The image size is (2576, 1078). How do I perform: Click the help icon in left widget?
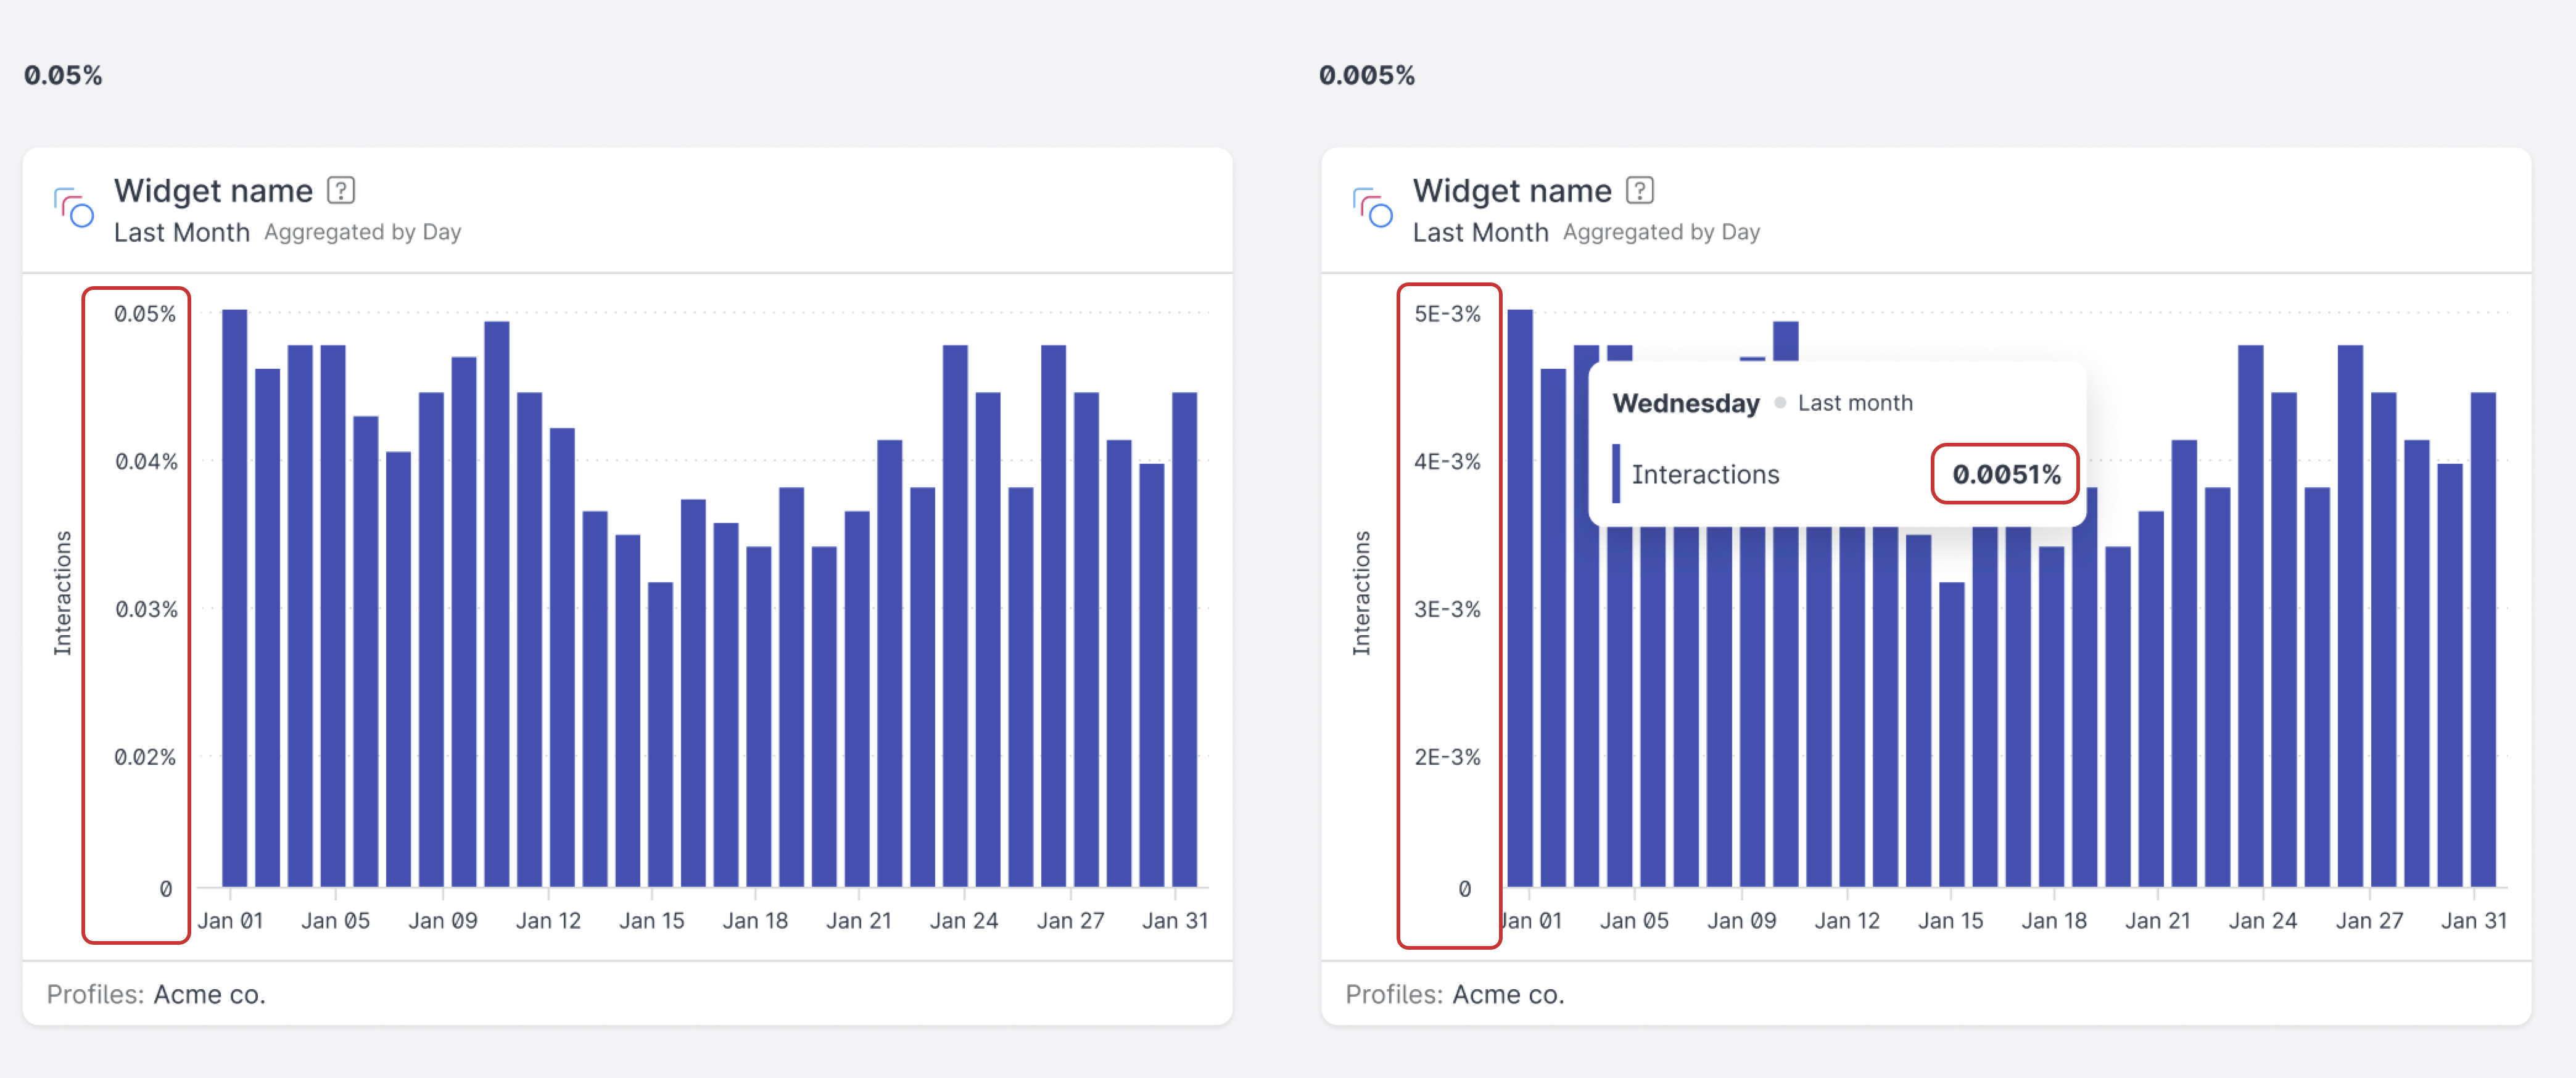click(341, 190)
